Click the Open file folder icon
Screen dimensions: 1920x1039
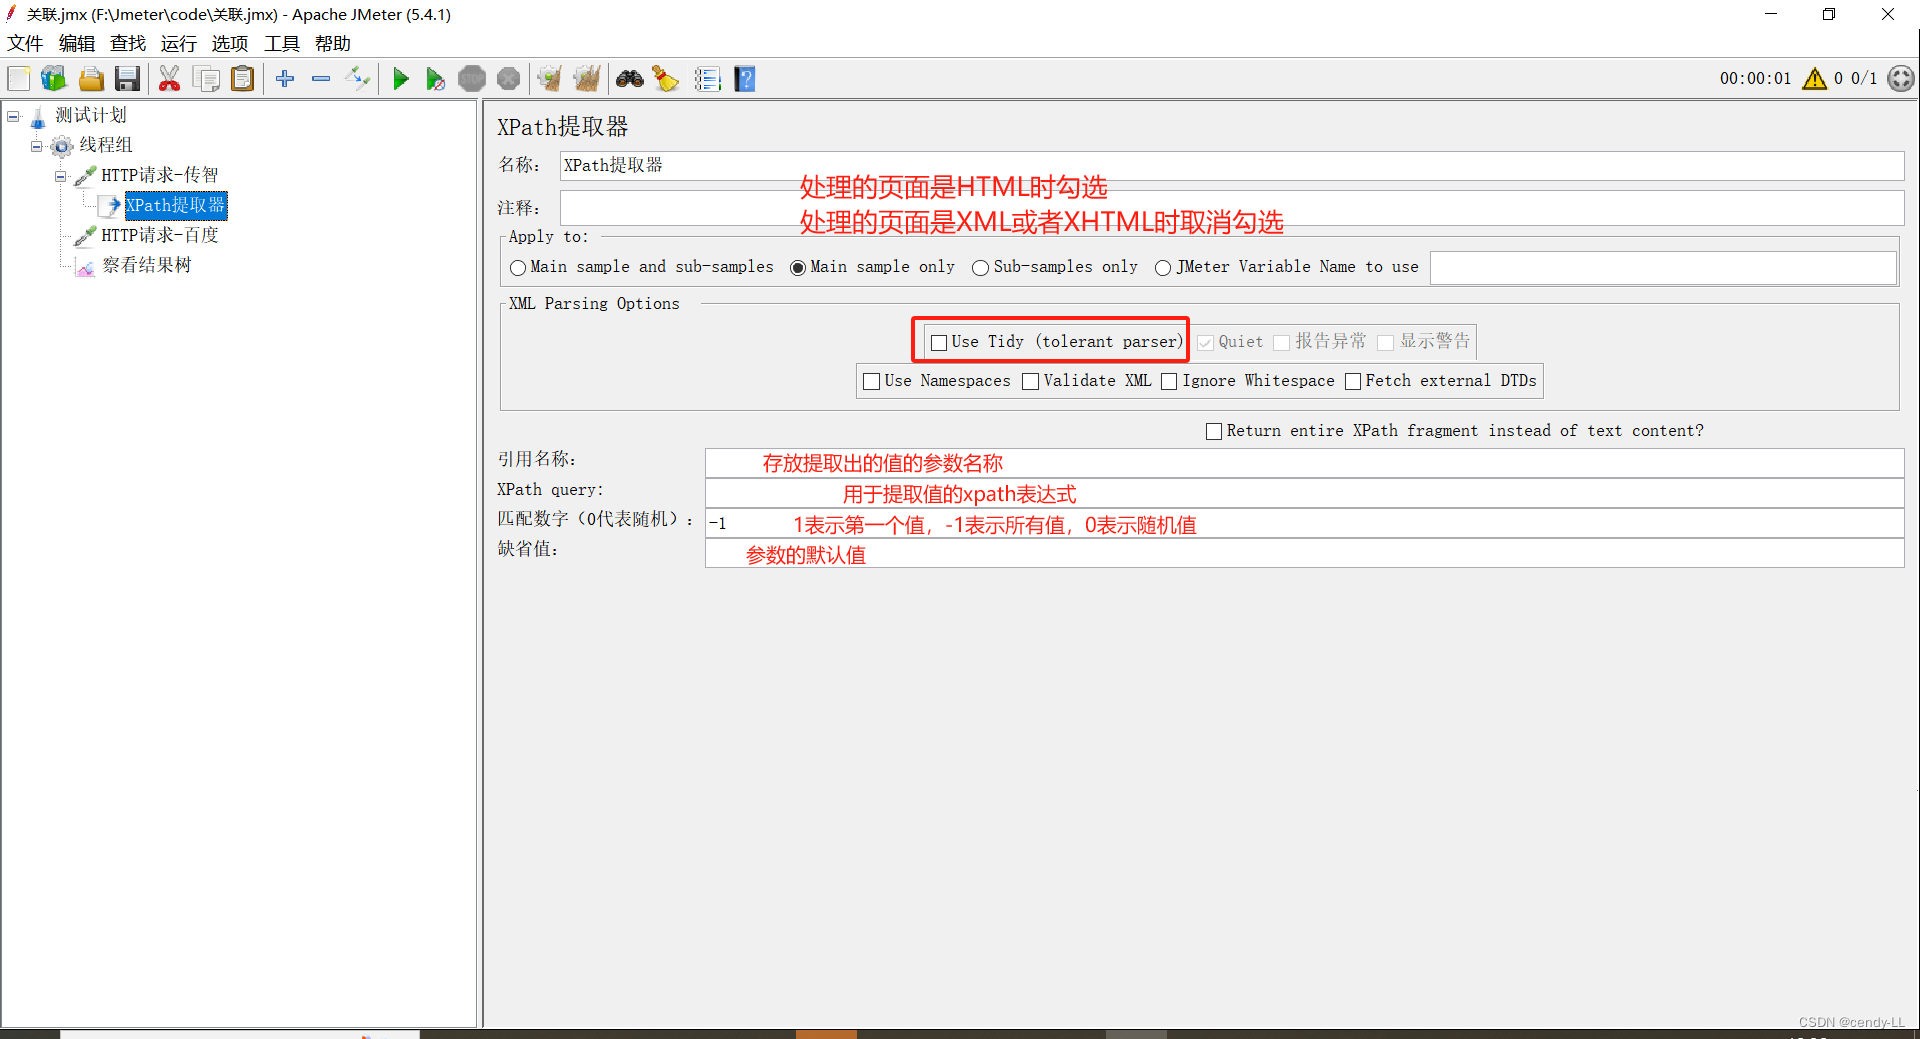[91, 78]
